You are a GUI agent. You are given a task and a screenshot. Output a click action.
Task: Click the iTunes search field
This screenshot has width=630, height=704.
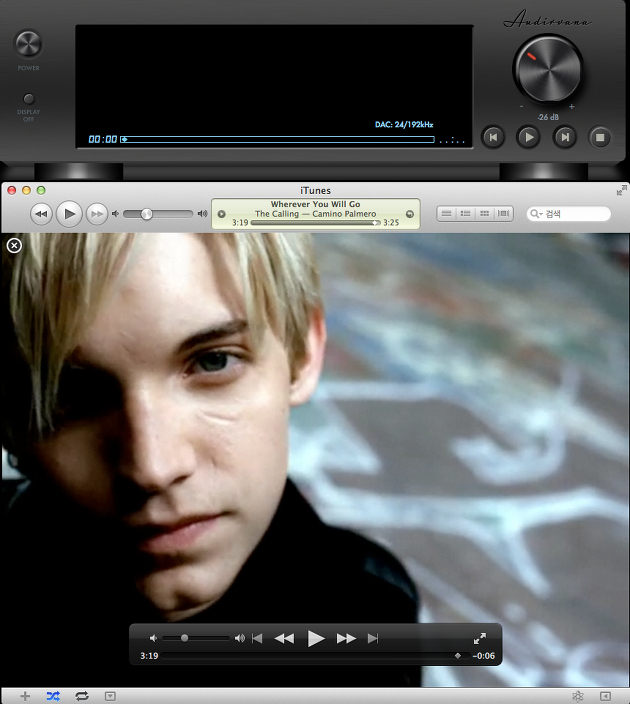tap(568, 214)
